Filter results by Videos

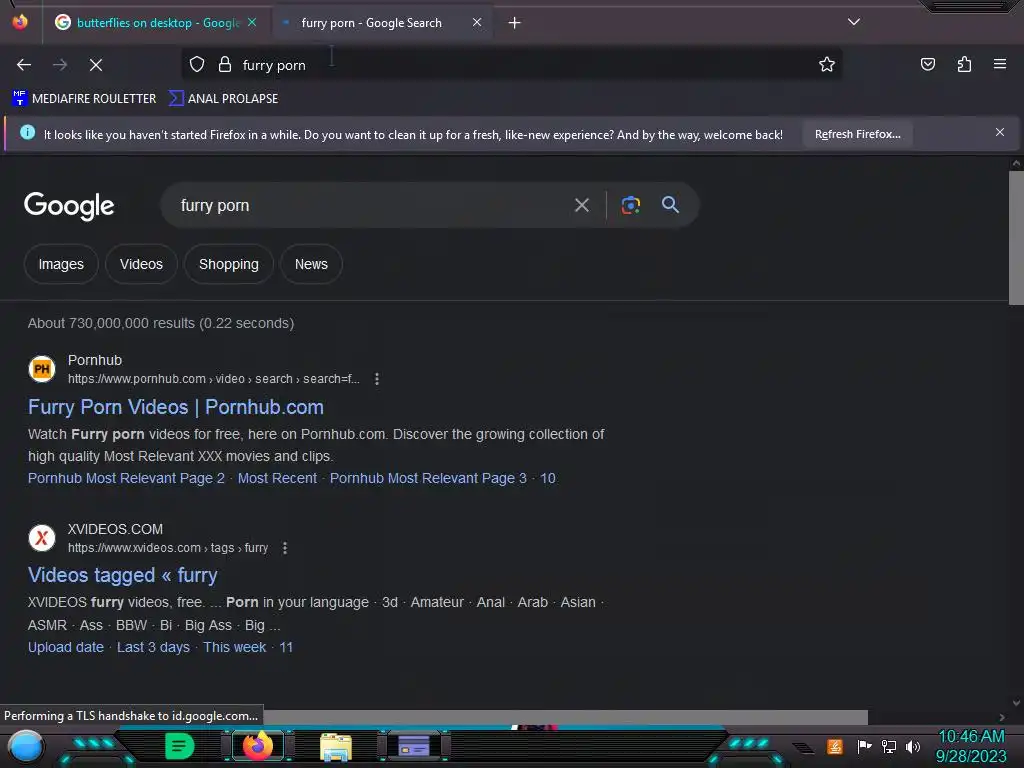pyautogui.click(x=141, y=264)
